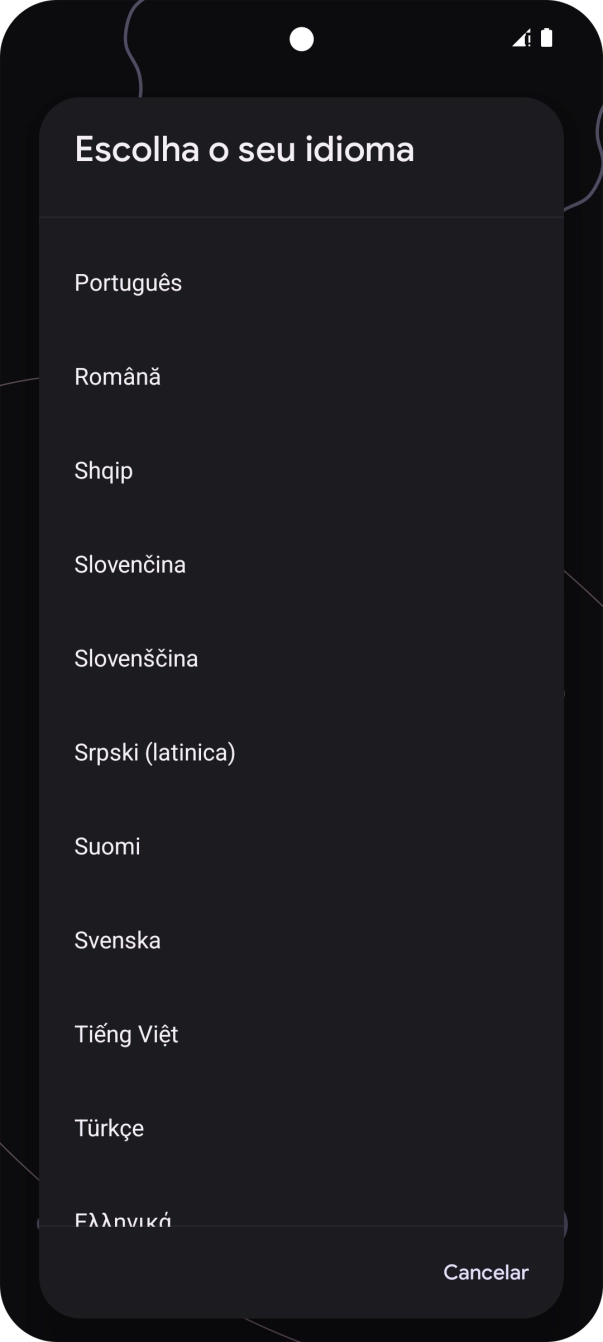Select Srpski (latinica) language entry
The height and width of the screenshot is (1342, 603).
[x=154, y=753]
